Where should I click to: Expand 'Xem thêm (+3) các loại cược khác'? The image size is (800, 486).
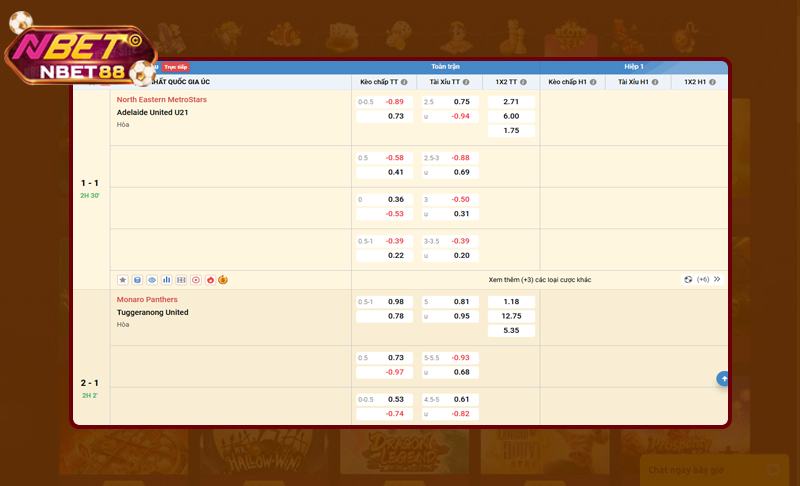click(x=539, y=280)
